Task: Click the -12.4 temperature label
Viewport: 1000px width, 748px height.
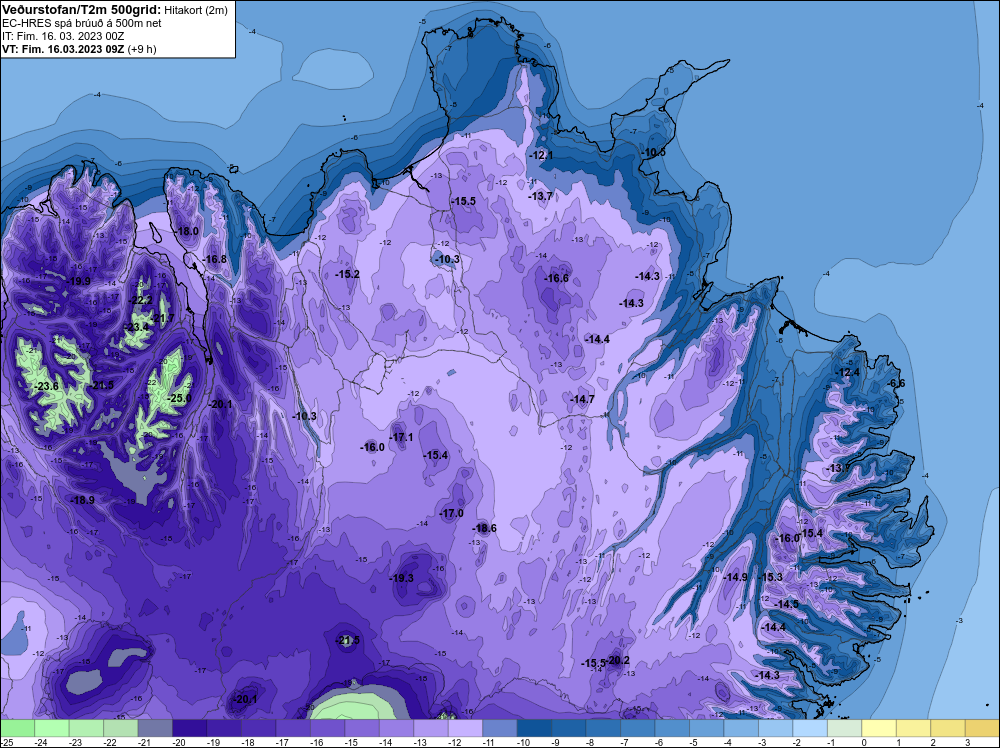Action: coord(848,372)
